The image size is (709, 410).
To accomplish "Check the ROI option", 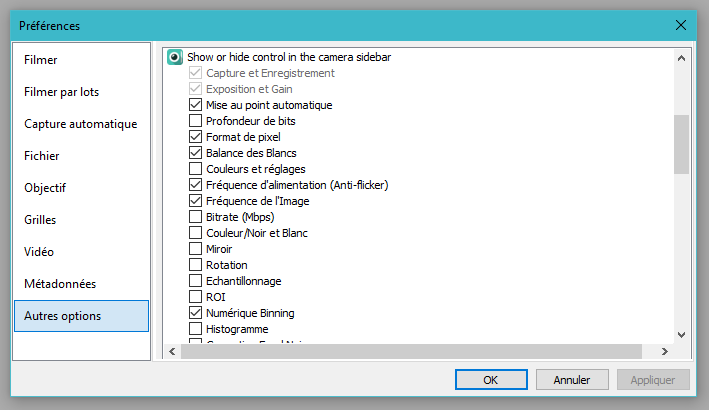I will point(195,297).
